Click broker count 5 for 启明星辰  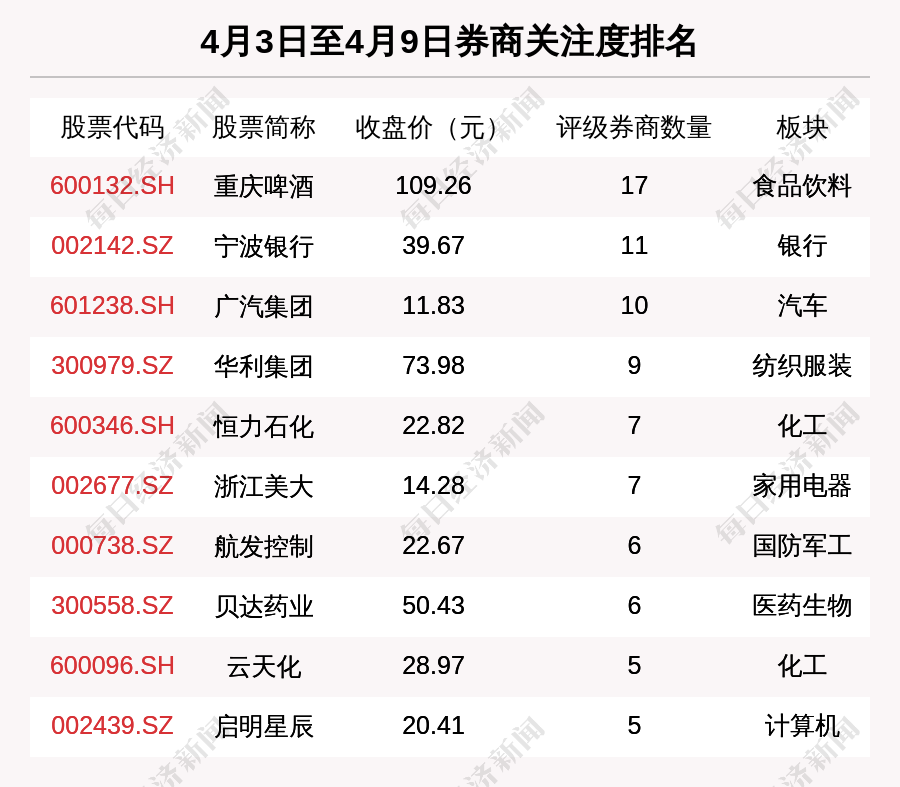point(634,726)
